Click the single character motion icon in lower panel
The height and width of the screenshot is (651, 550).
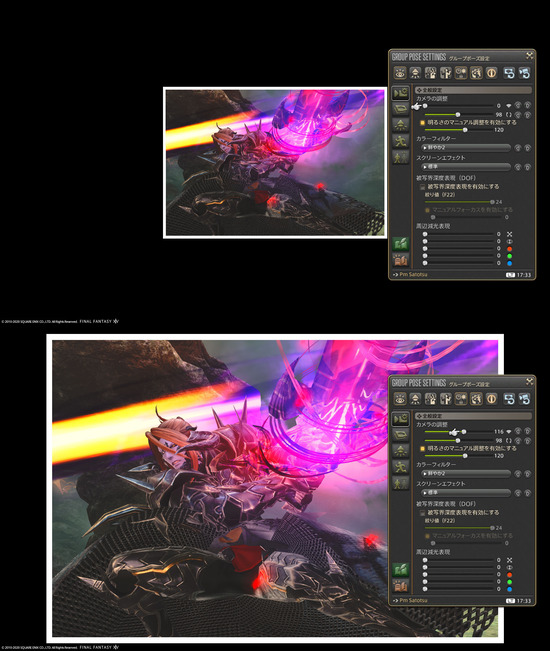tap(446, 399)
